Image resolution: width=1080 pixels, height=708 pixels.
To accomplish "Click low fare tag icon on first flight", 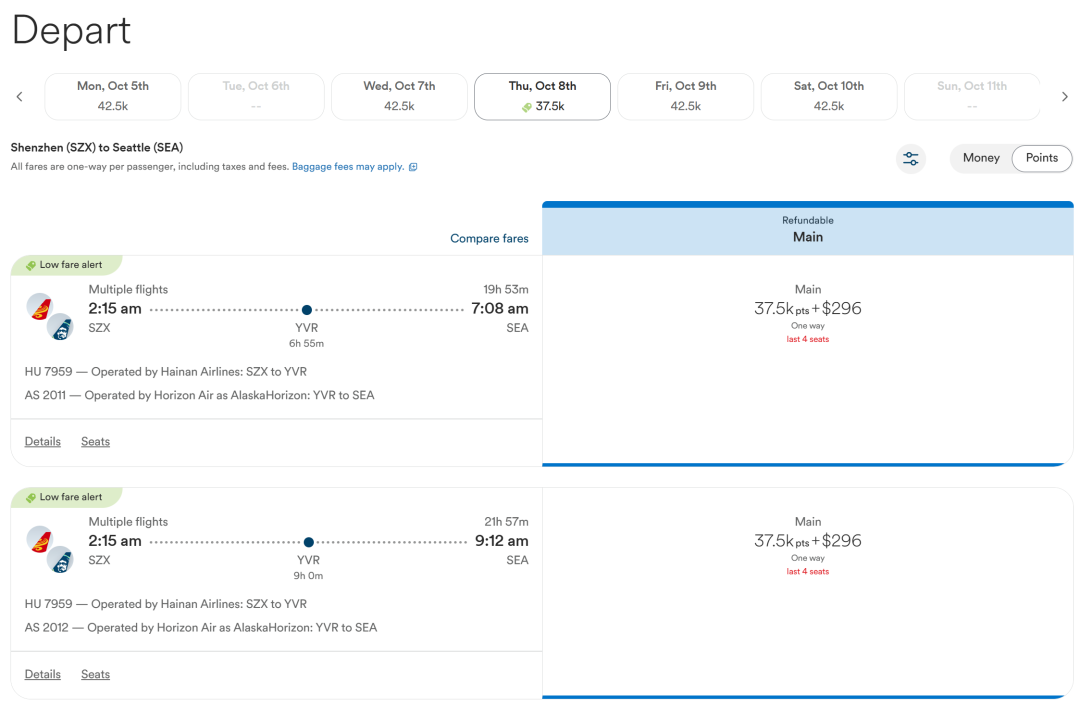I will (30, 265).
